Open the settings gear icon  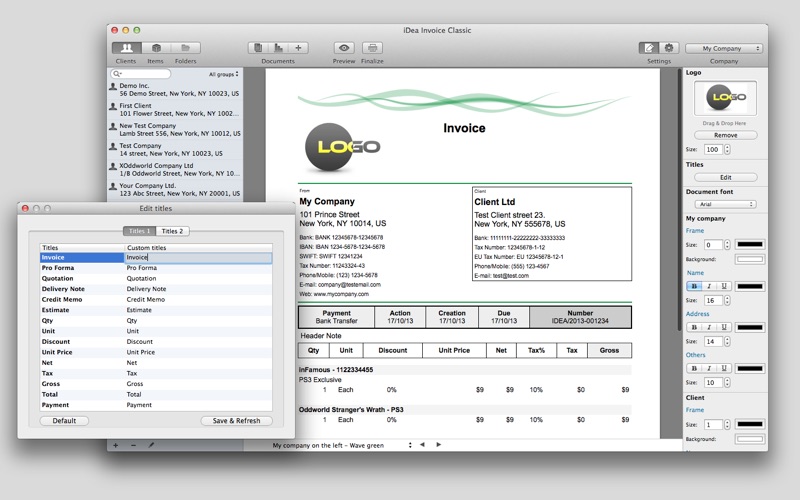point(668,48)
